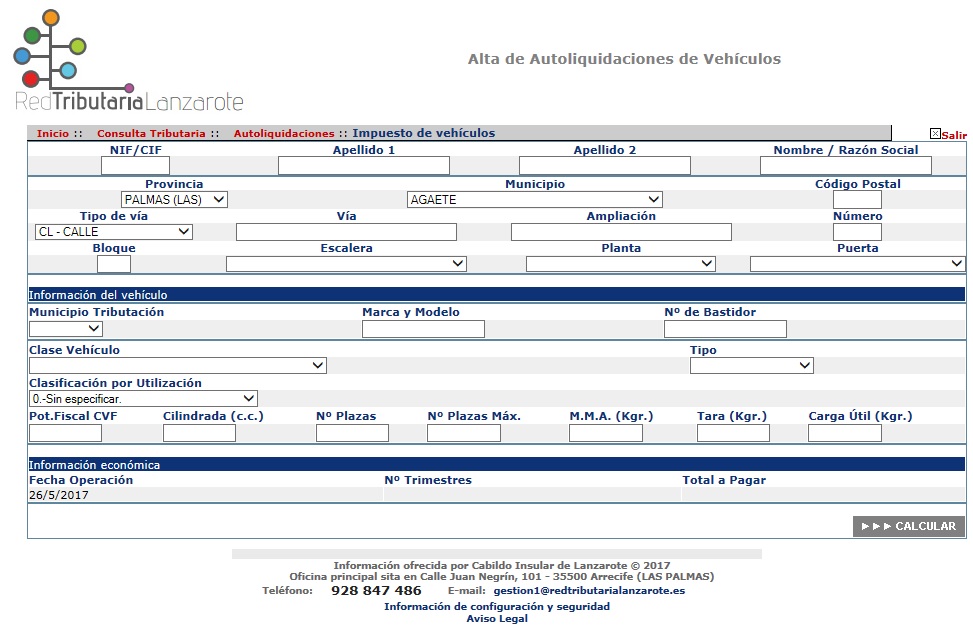Open the Clase Vehículo dropdown
The width and height of the screenshot is (973, 627).
[x=177, y=366]
